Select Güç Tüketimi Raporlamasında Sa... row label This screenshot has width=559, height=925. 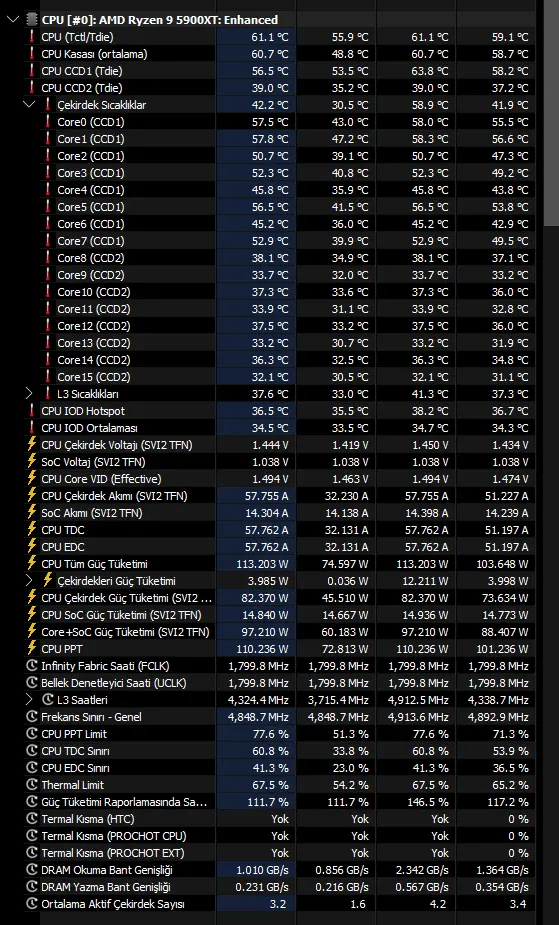point(124,802)
